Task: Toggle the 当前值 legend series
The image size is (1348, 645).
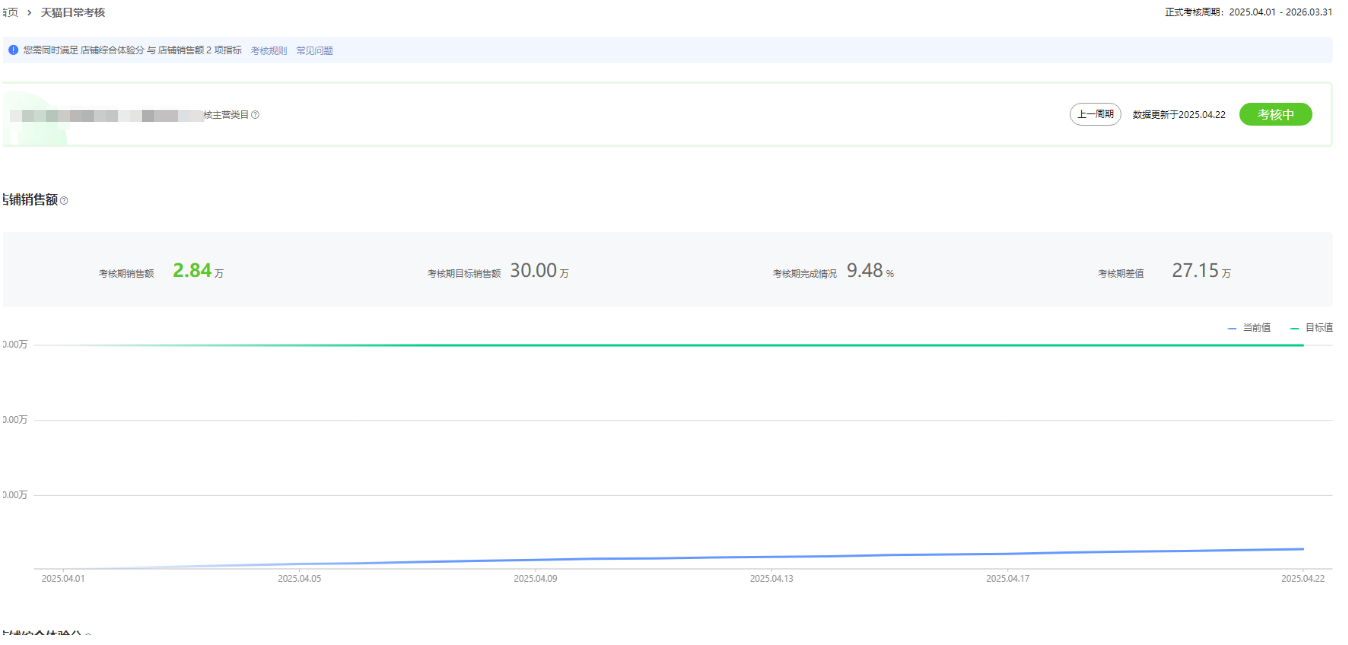Action: [1249, 328]
